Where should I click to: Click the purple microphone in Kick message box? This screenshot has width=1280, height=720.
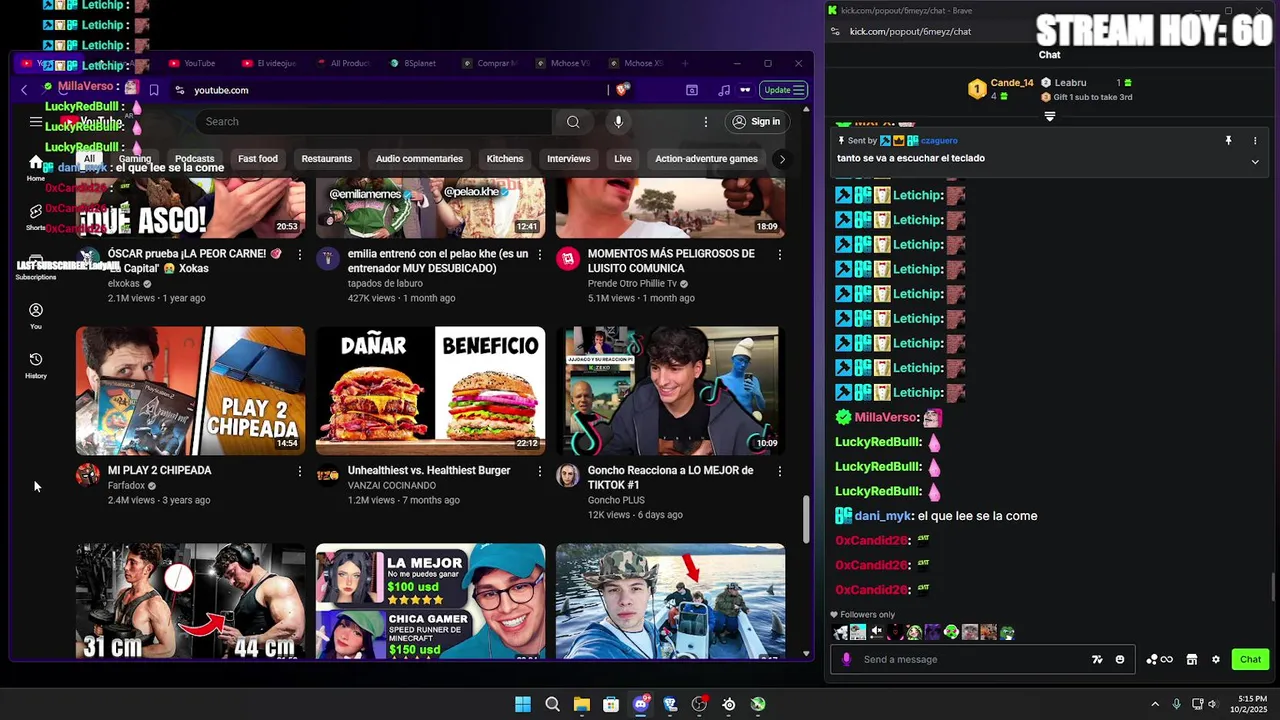847,660
